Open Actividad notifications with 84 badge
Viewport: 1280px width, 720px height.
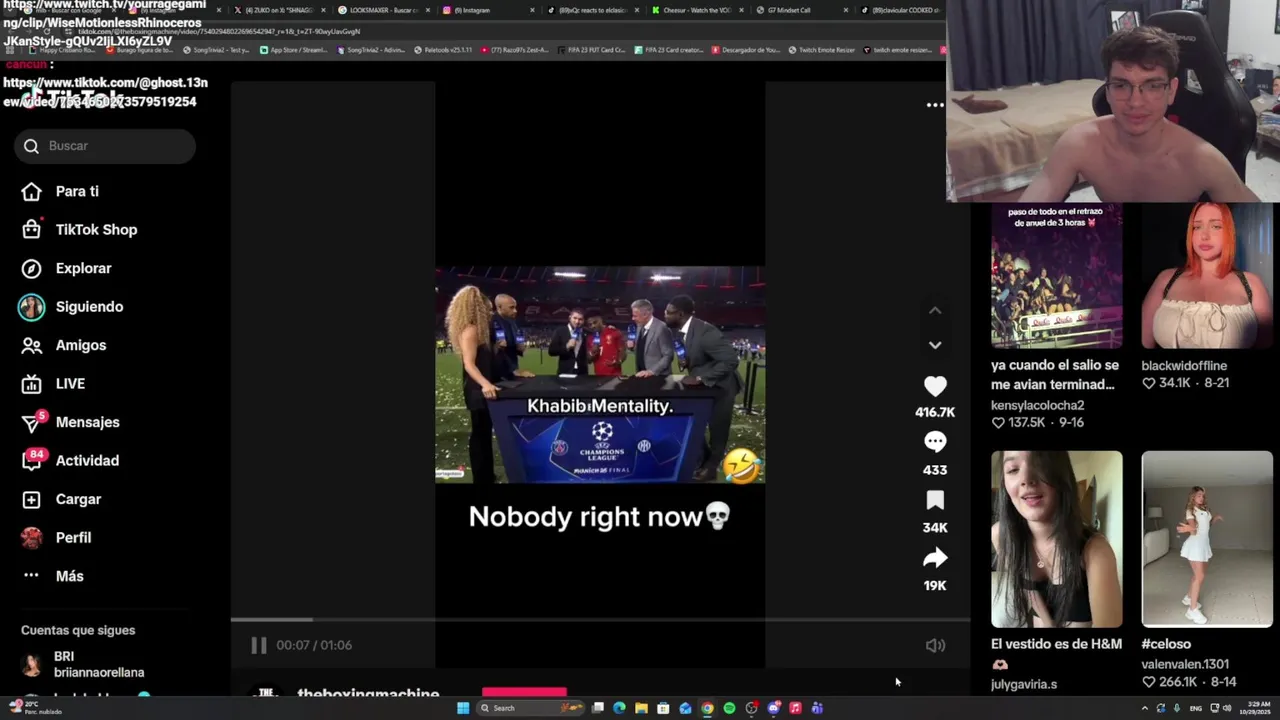(x=71, y=460)
